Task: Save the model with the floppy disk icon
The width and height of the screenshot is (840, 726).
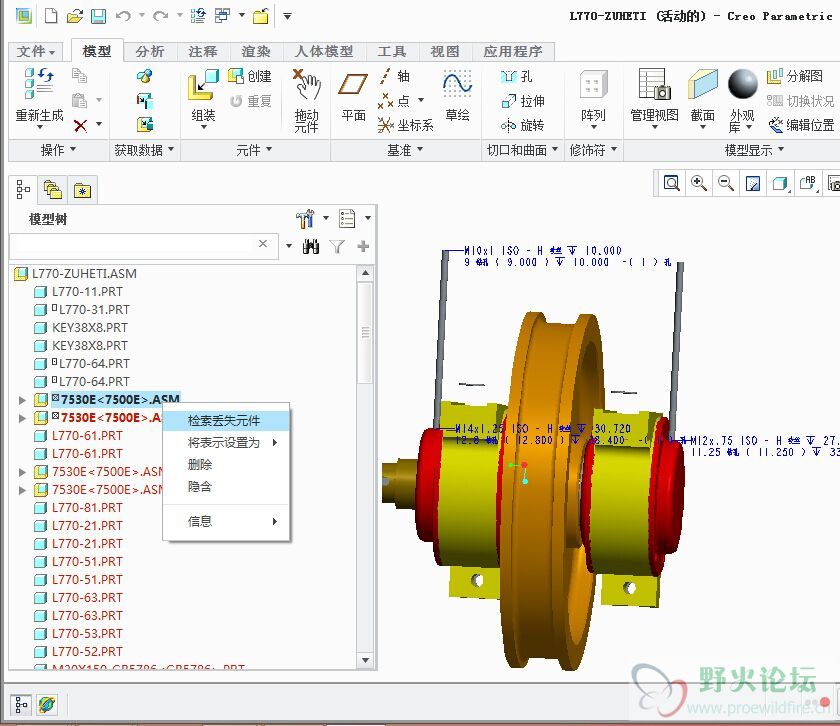Action: pyautogui.click(x=99, y=16)
